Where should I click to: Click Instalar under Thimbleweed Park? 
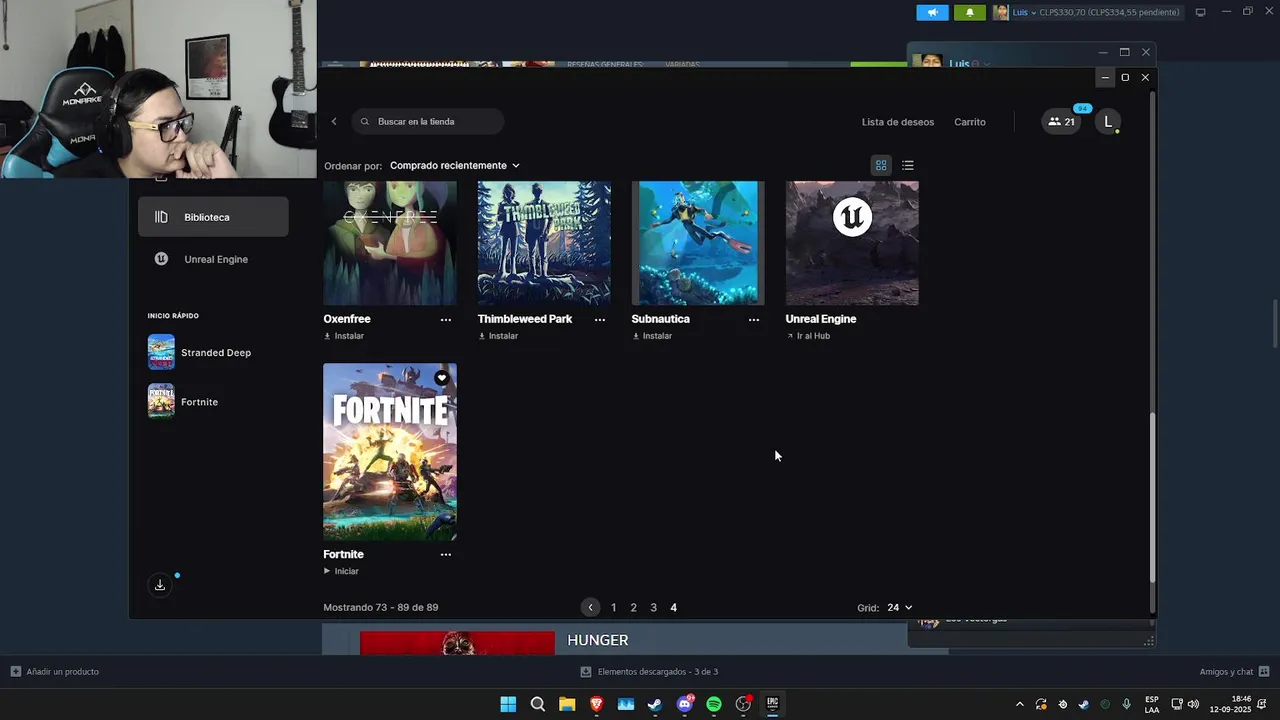pyautogui.click(x=498, y=336)
